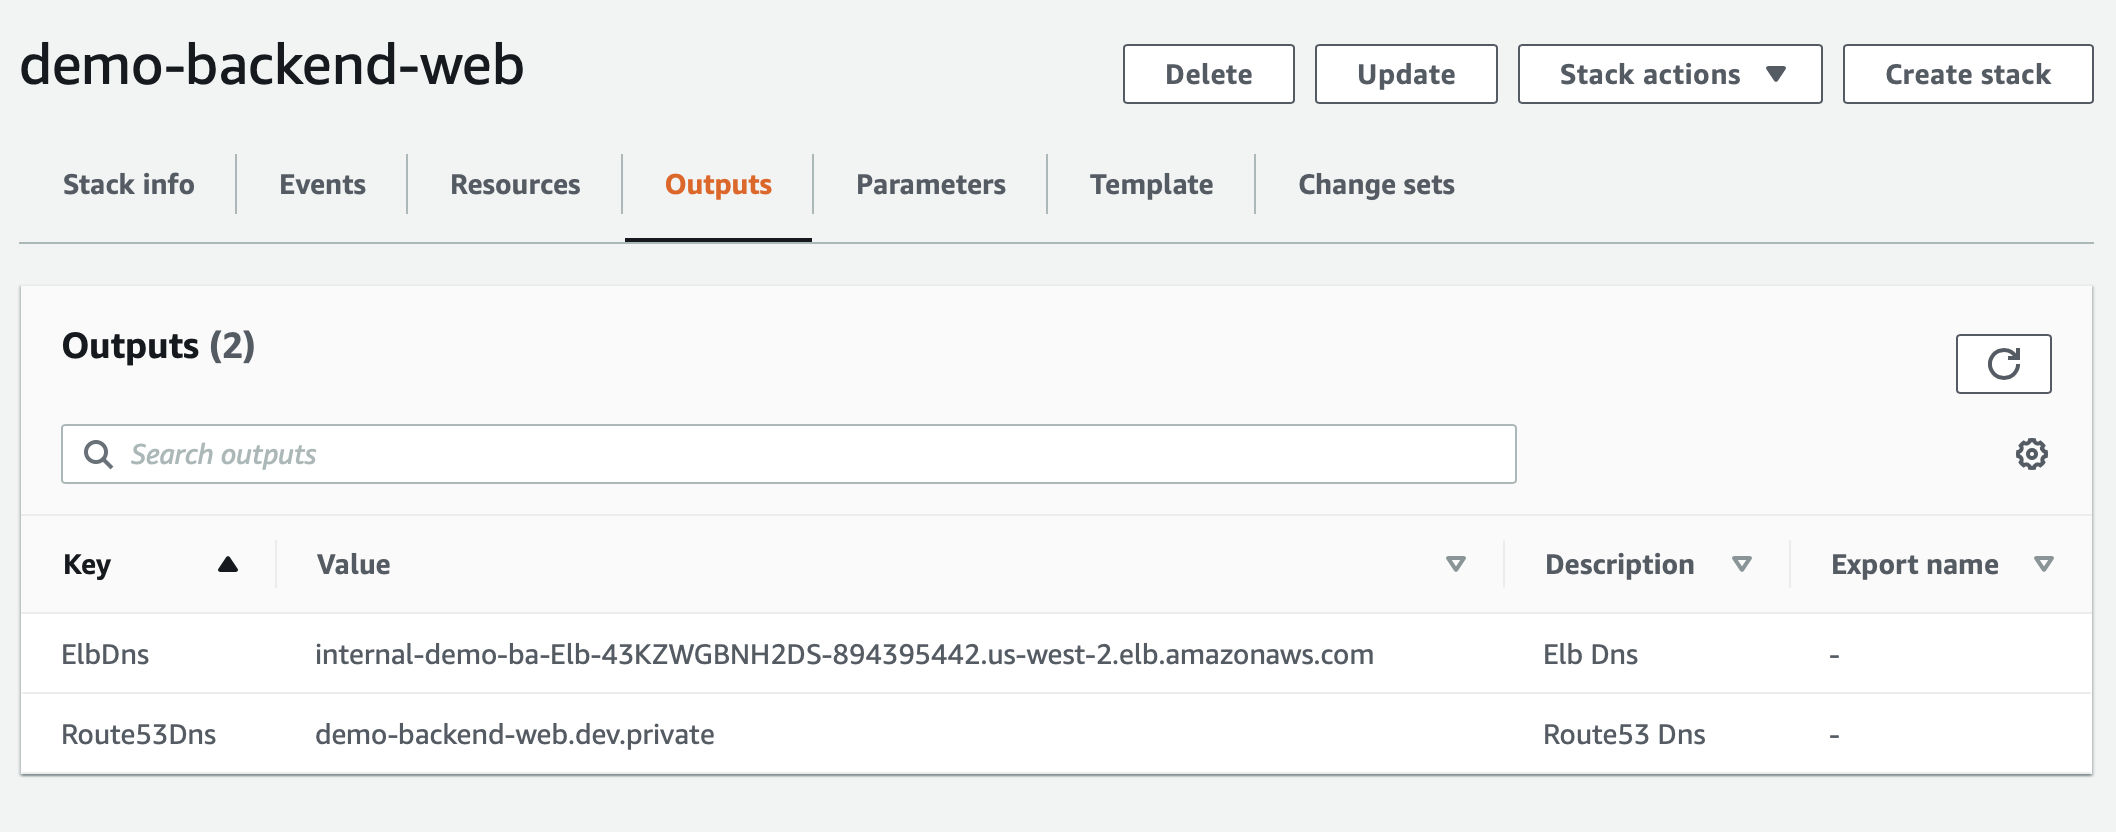
Task: Open table preferences gear icon
Action: tap(2031, 454)
